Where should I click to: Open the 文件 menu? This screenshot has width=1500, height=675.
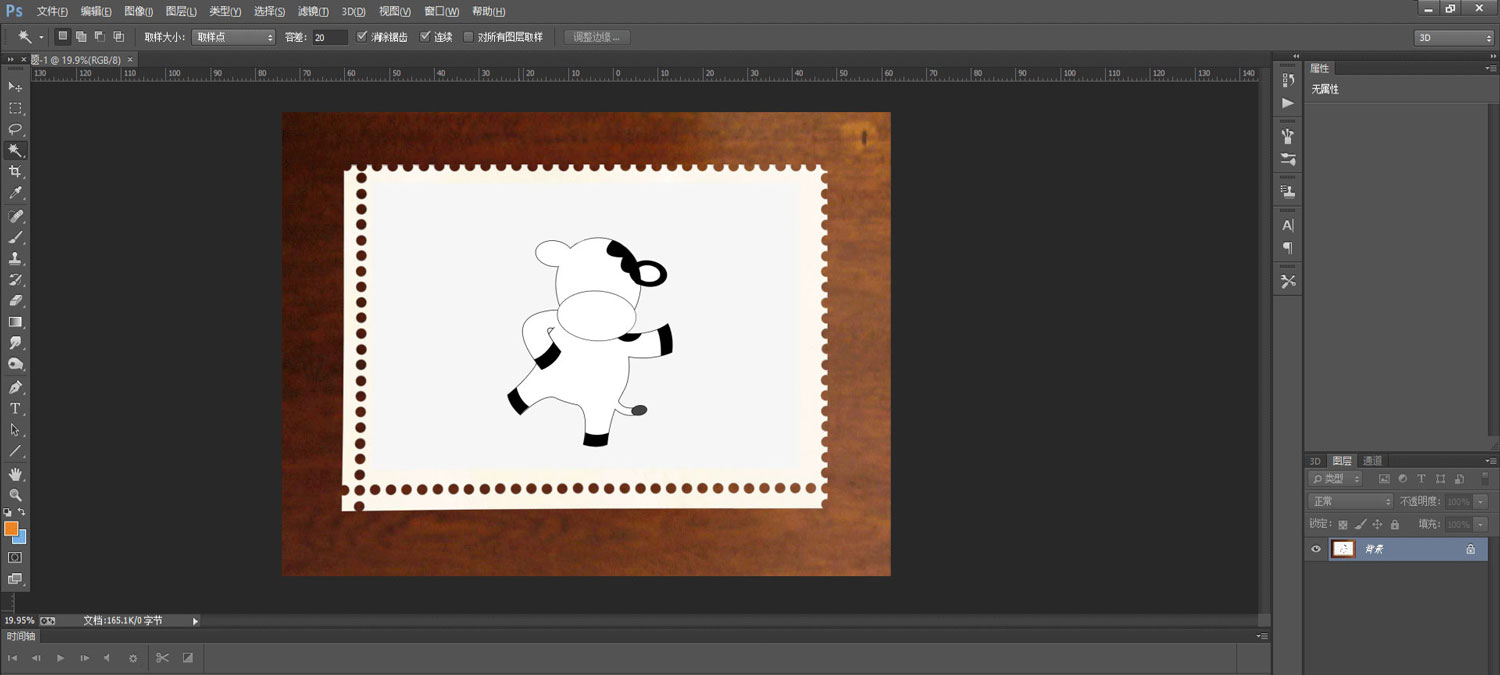[x=52, y=11]
